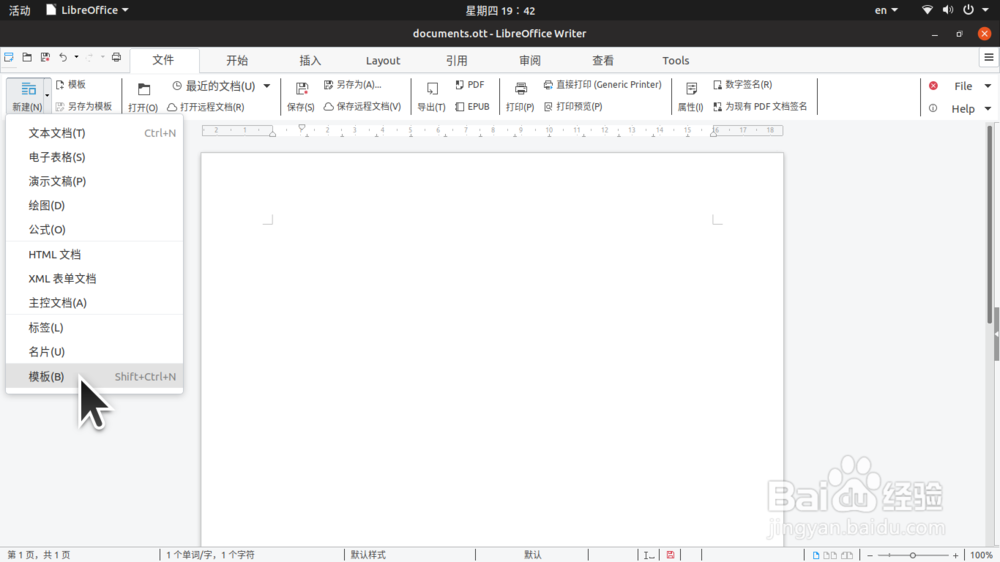This screenshot has width=1000, height=562.
Task: Click the 打印(P) print icon
Action: coord(520,89)
